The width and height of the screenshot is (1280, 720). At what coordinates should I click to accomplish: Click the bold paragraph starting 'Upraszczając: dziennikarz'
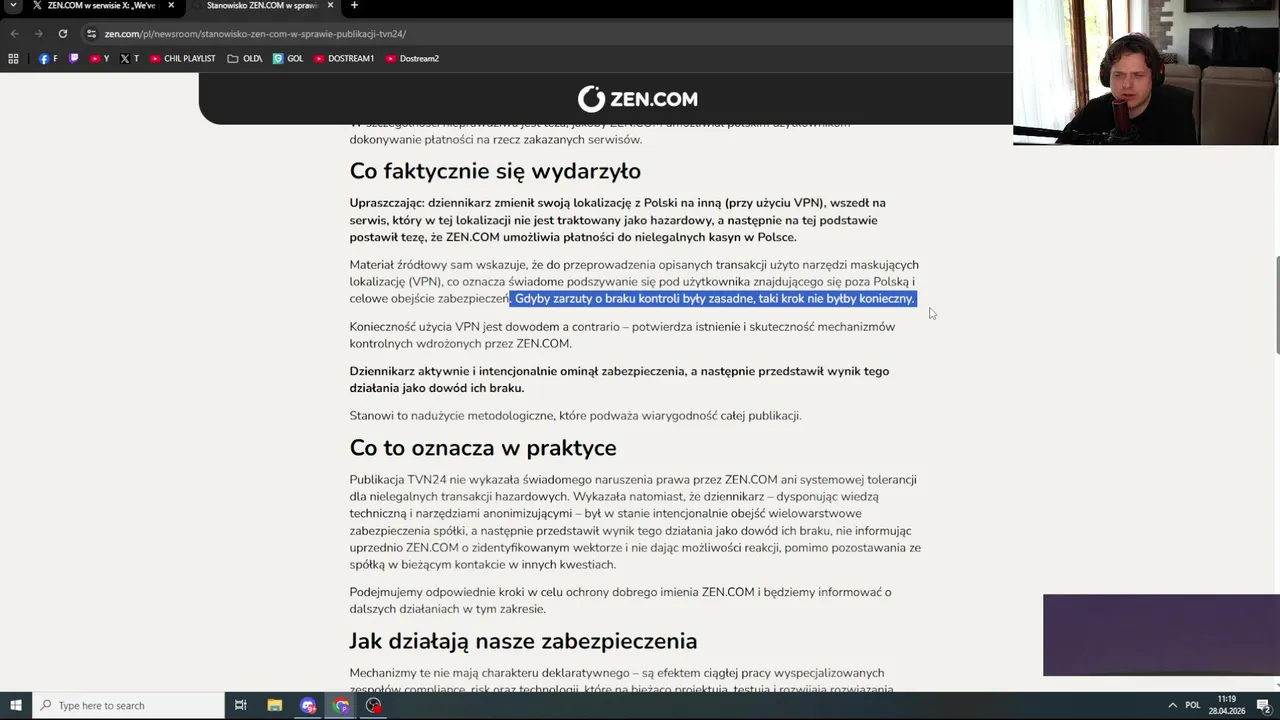[617, 220]
